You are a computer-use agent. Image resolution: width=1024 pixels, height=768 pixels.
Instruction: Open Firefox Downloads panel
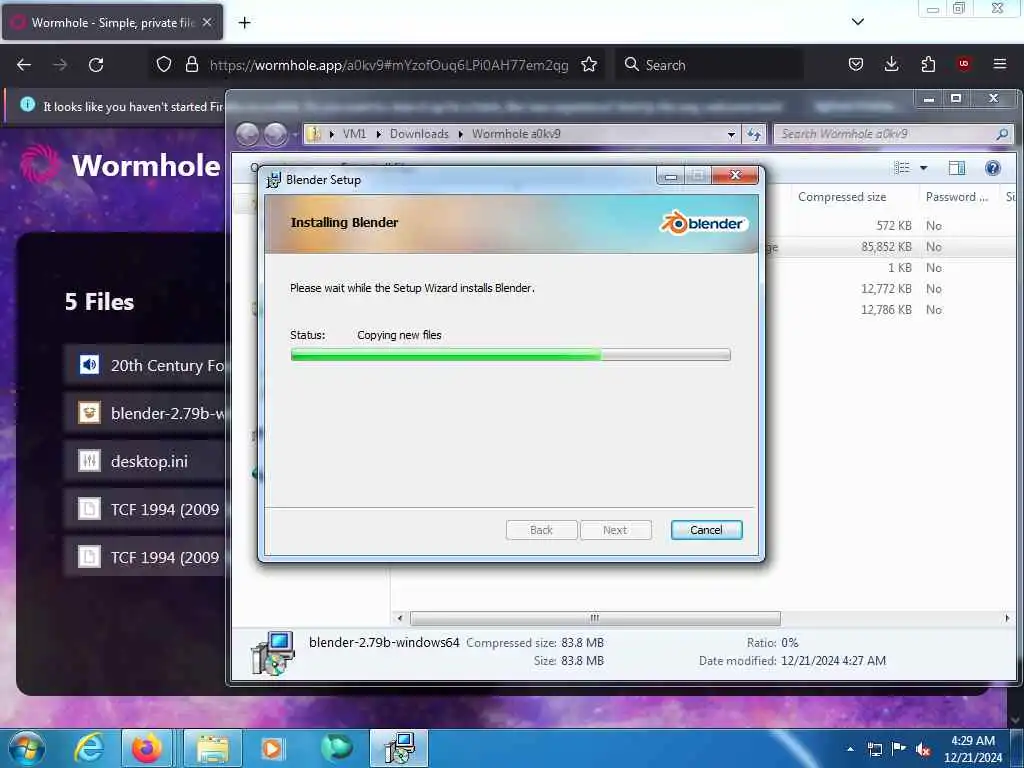tap(891, 64)
